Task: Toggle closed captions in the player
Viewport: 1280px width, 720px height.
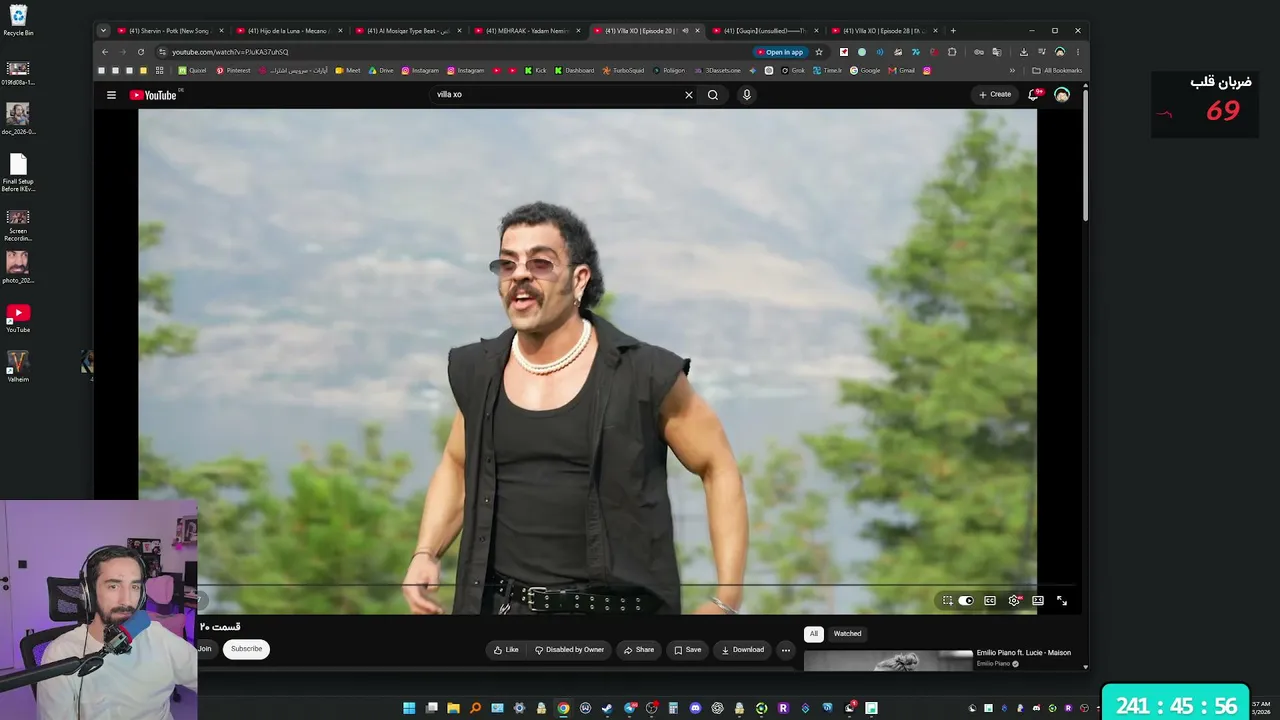Action: coord(990,601)
